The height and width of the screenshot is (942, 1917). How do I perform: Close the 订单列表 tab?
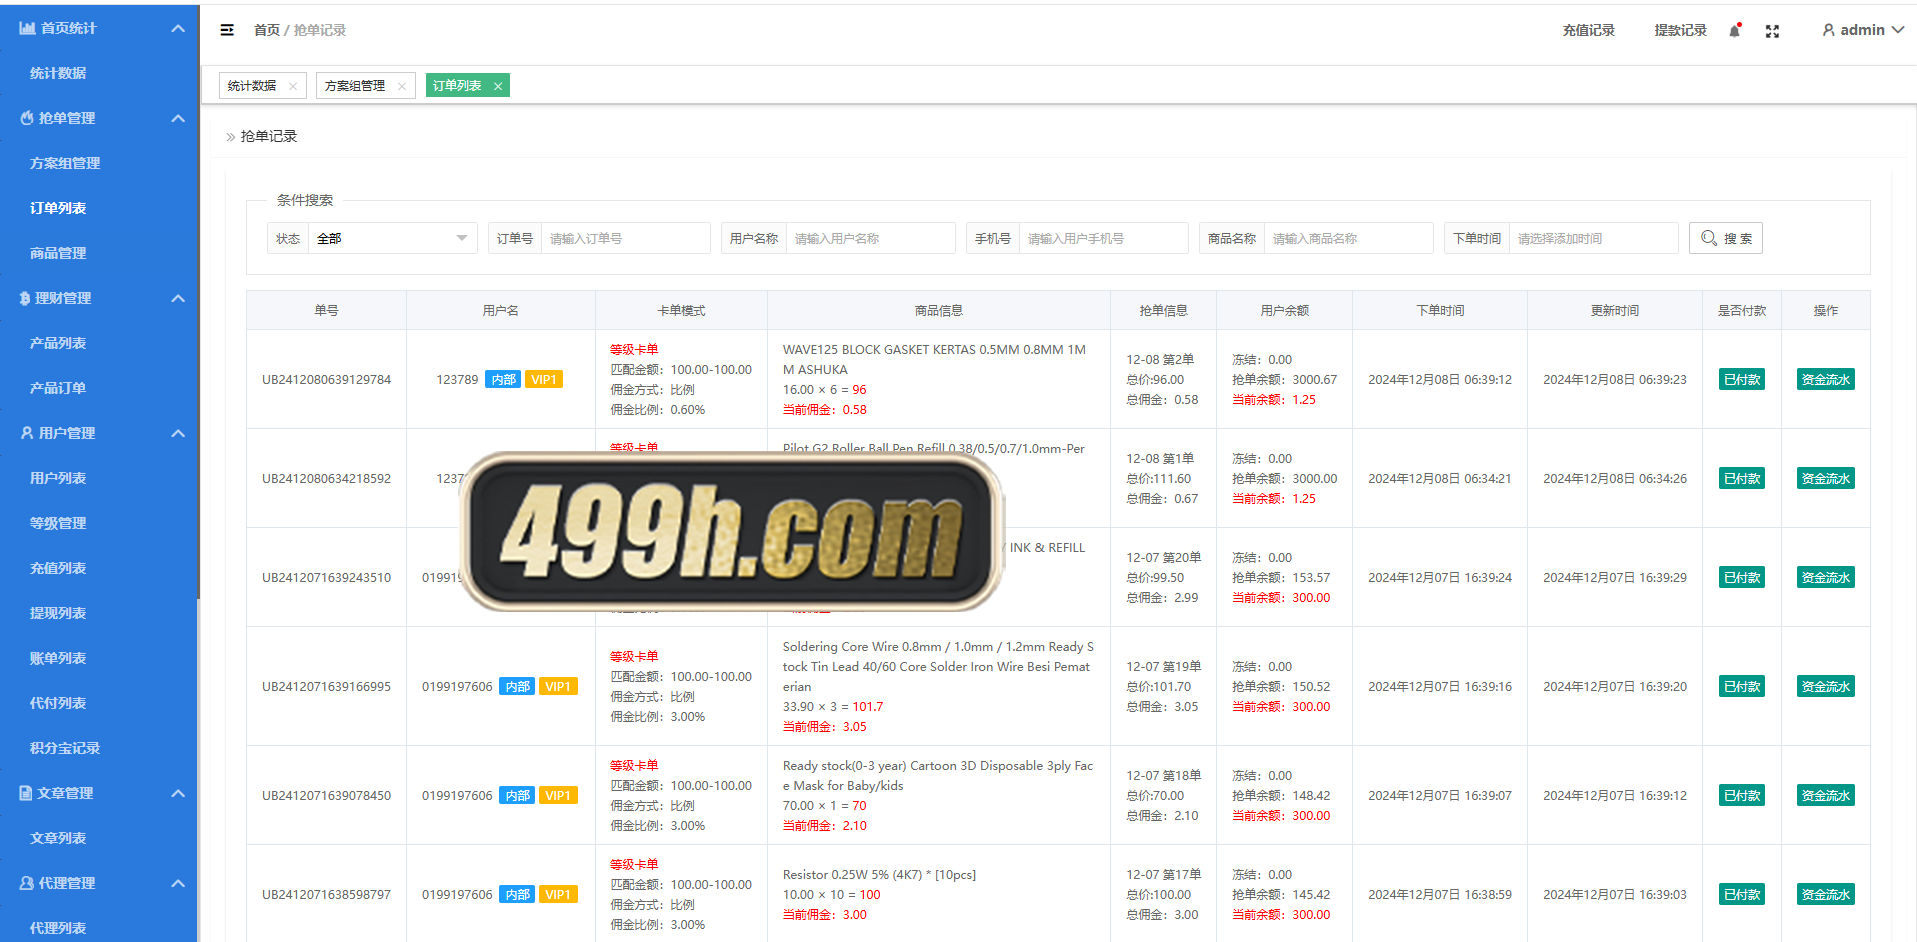pos(498,86)
